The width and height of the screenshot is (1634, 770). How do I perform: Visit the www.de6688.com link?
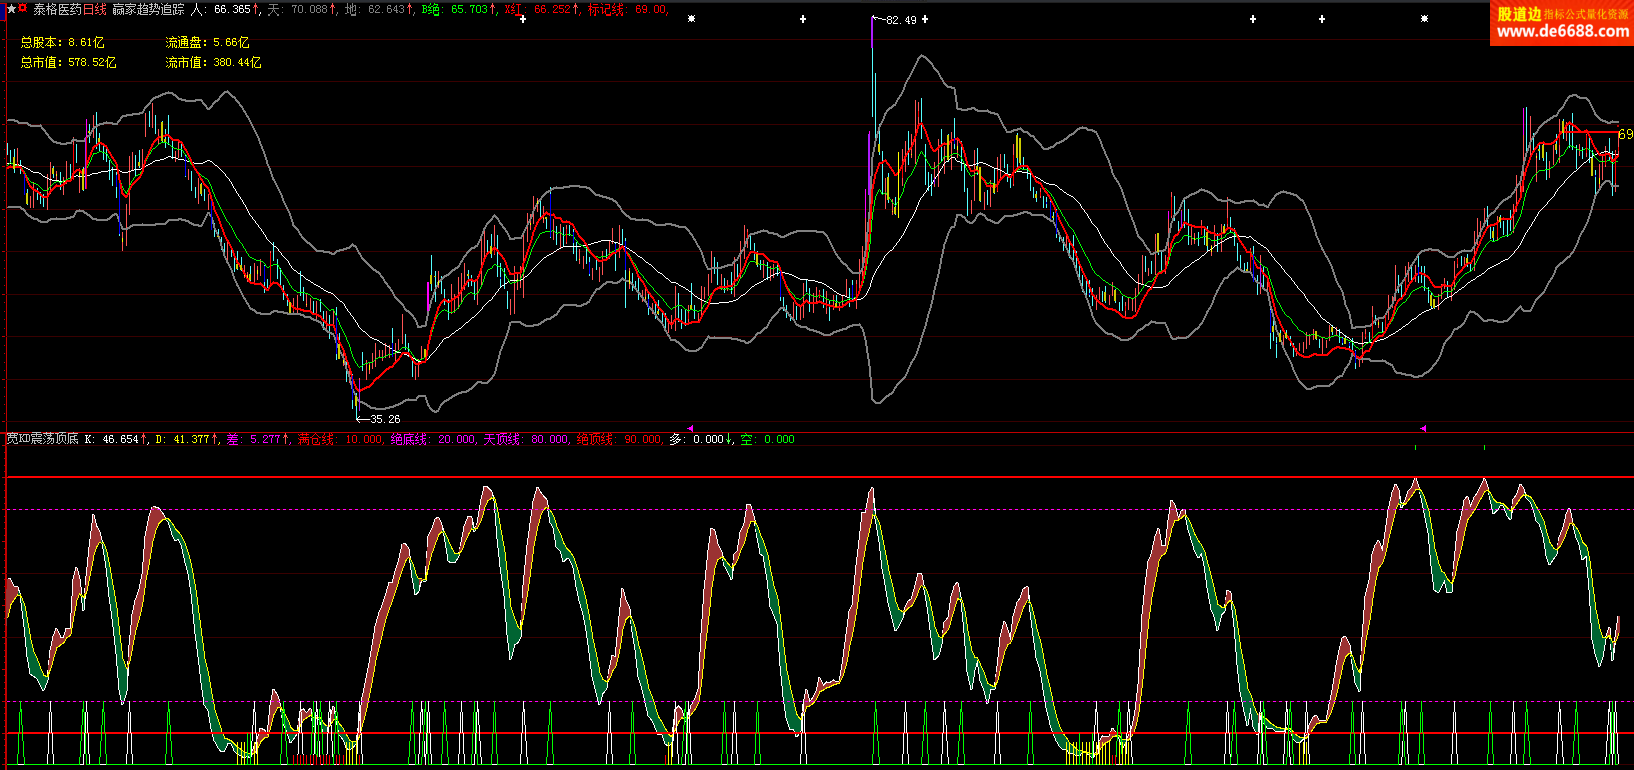coord(1562,32)
